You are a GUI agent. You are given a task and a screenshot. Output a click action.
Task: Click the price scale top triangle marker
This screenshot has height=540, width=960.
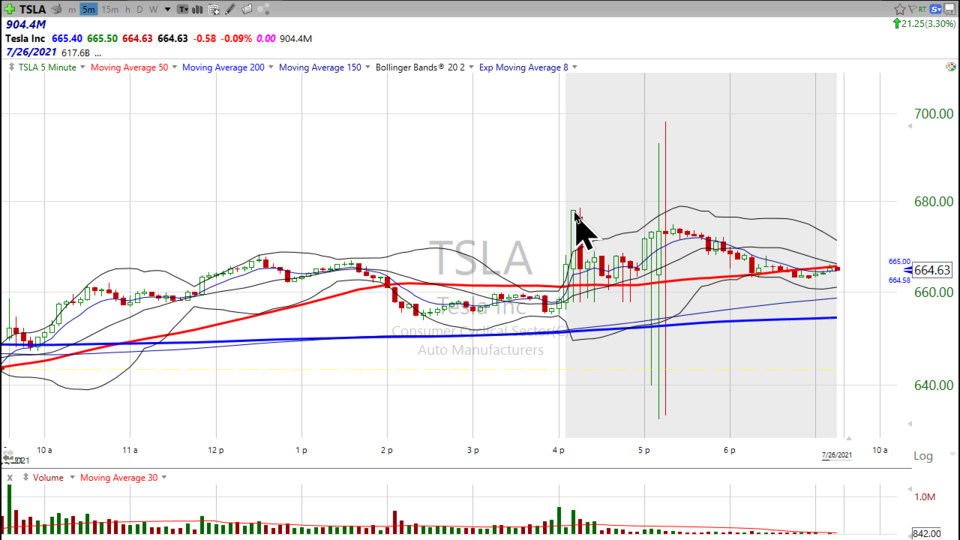click(910, 126)
